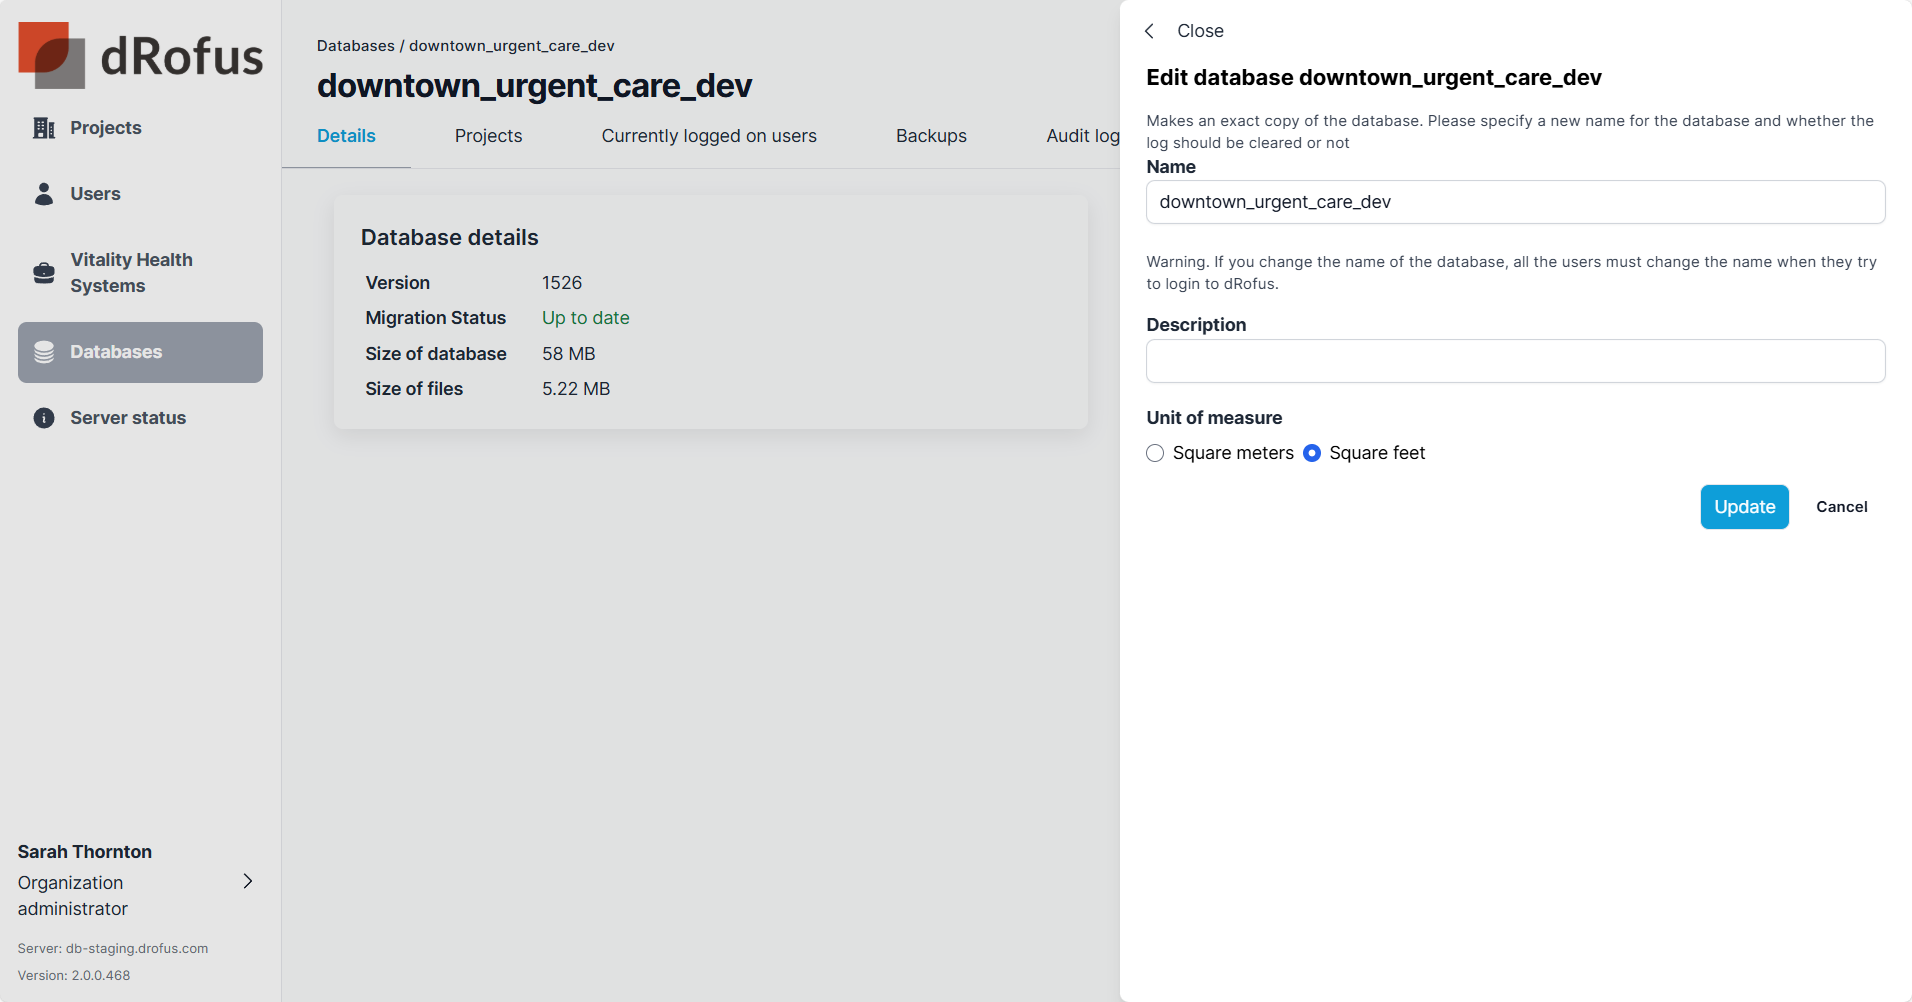Open the Currently logged on users tab
The image size is (1912, 1002).
709,136
